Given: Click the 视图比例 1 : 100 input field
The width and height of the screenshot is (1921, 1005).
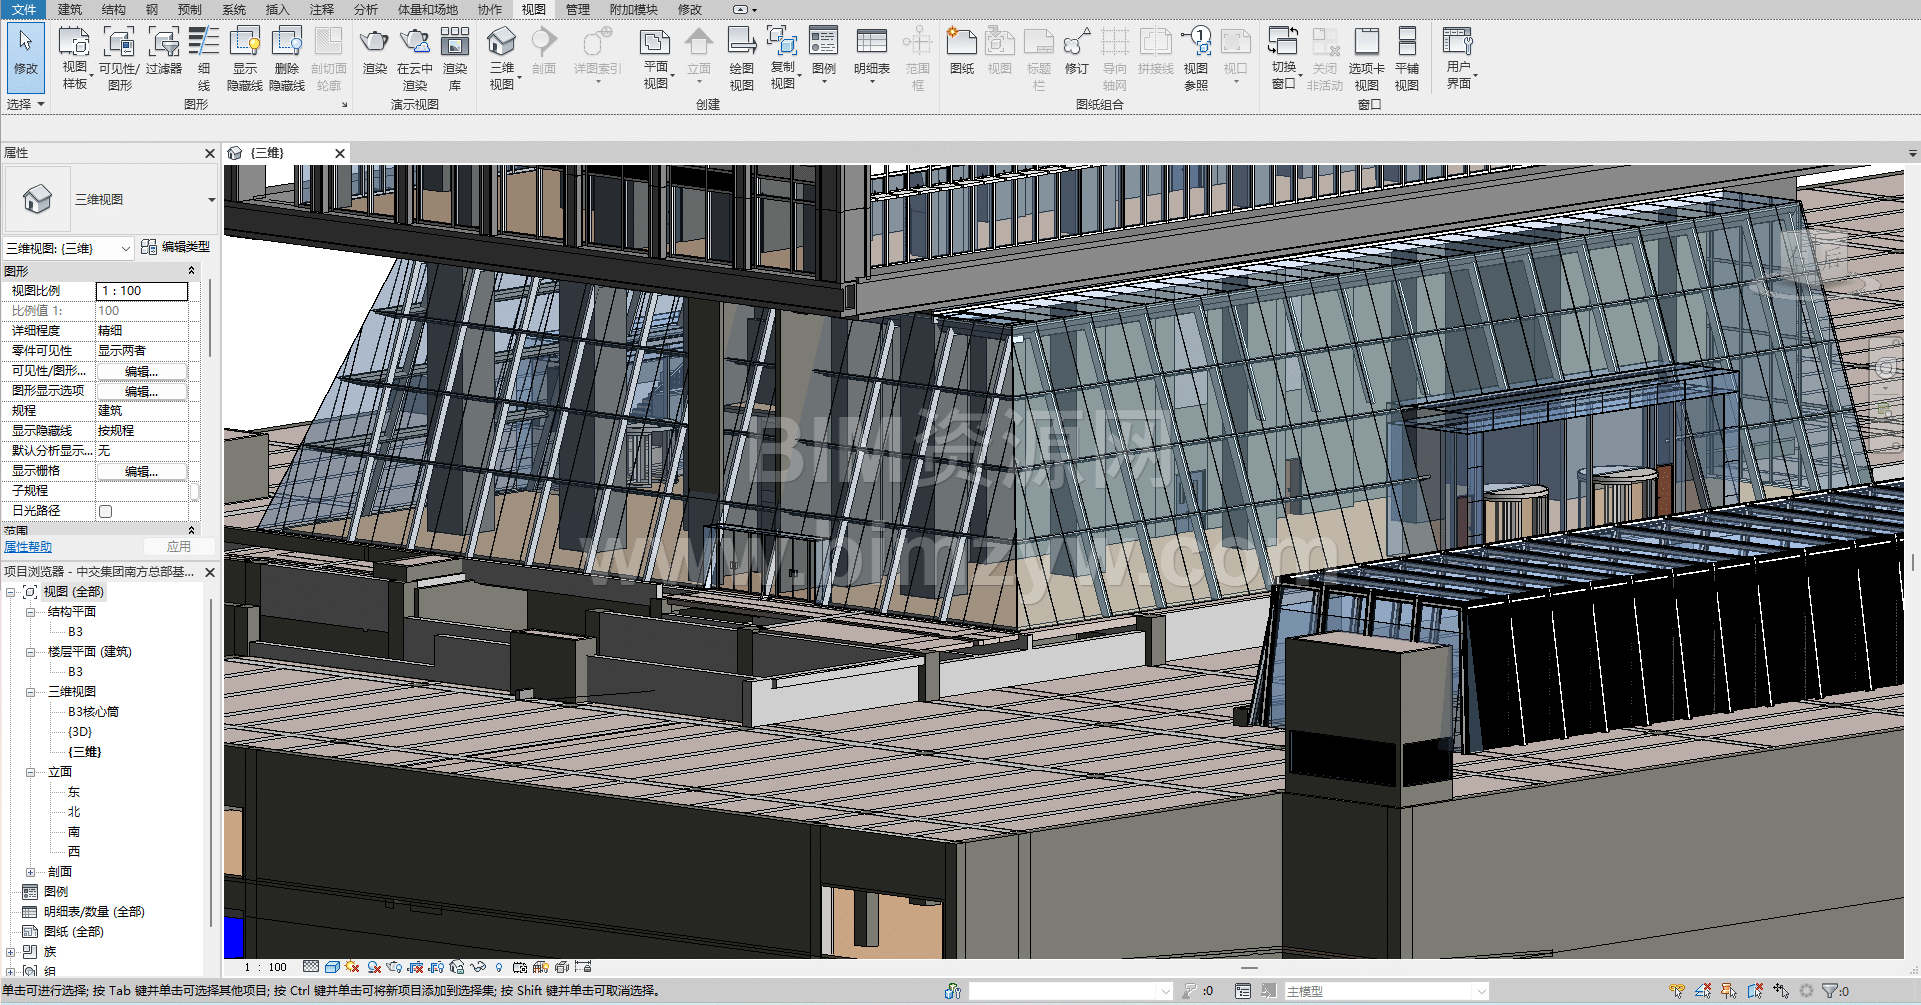Looking at the screenshot, I should (141, 291).
